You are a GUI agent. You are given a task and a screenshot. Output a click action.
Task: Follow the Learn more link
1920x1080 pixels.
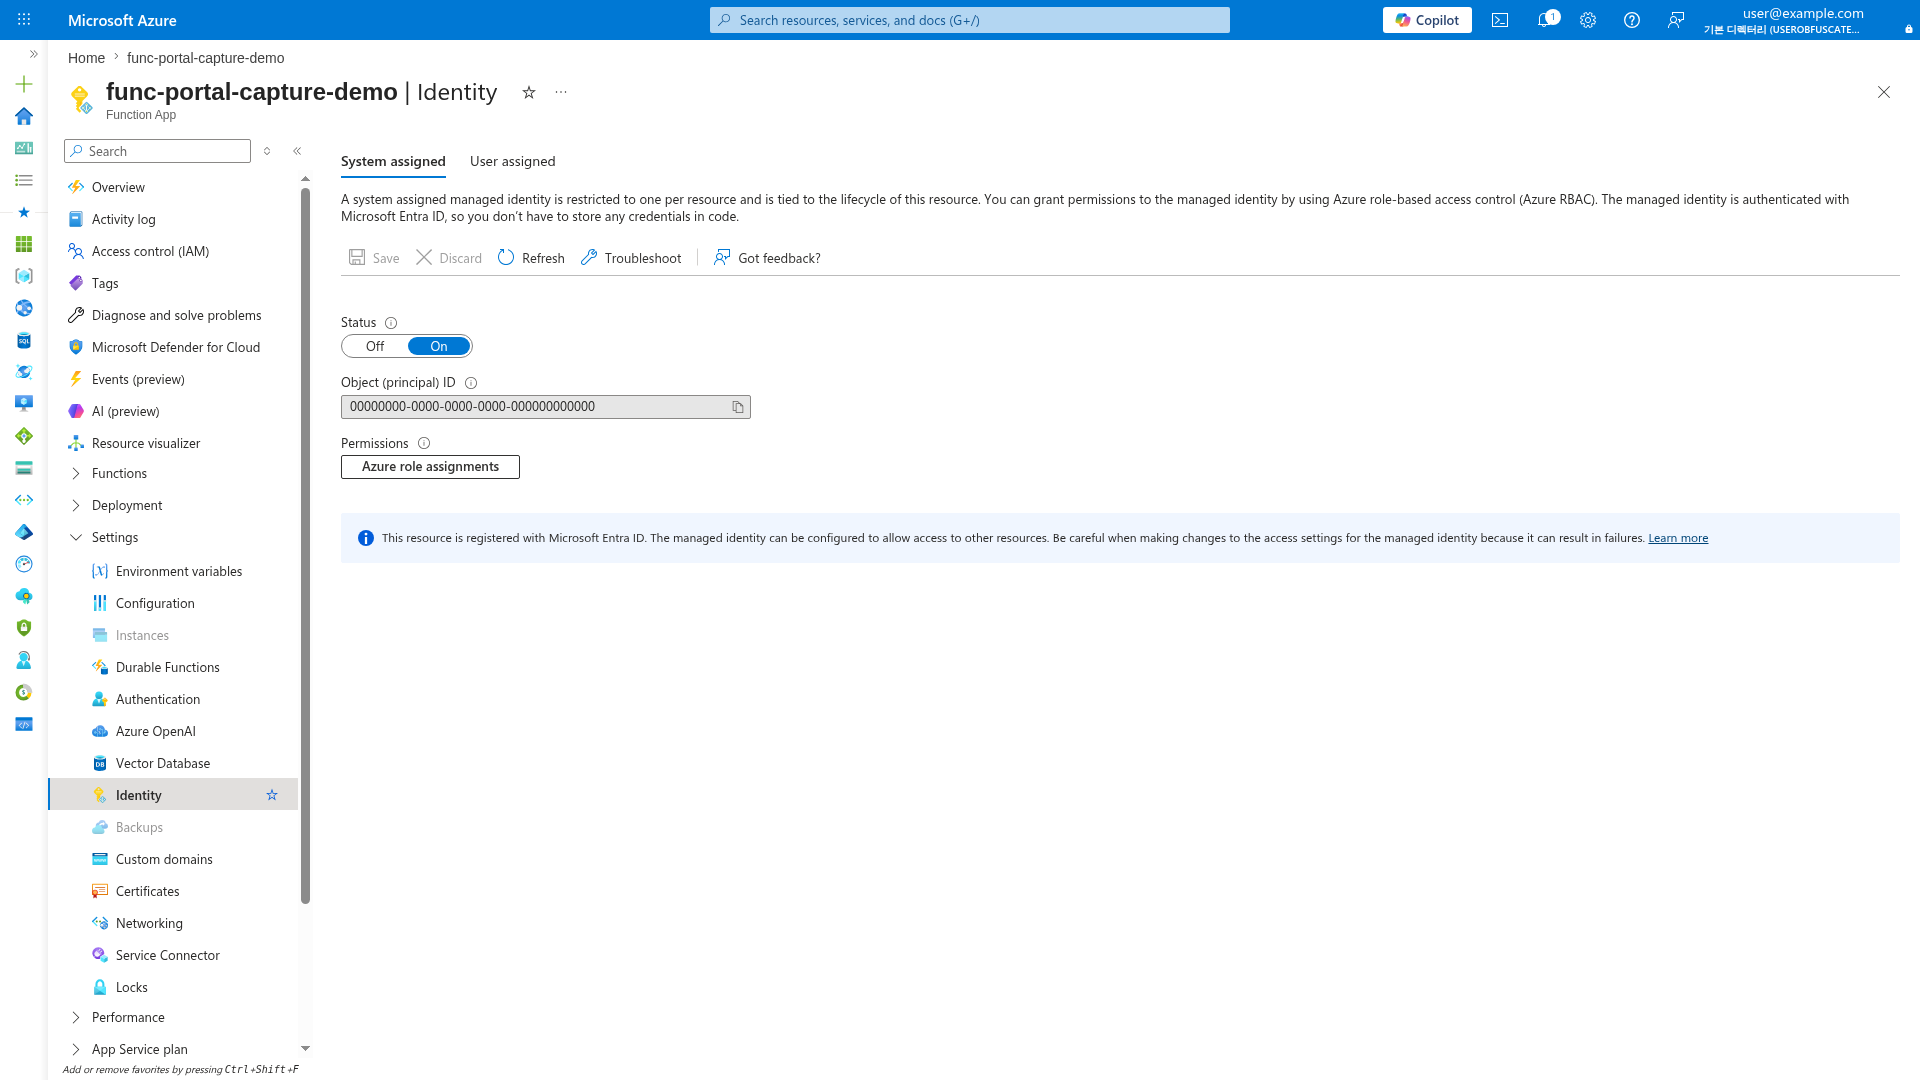coord(1678,538)
